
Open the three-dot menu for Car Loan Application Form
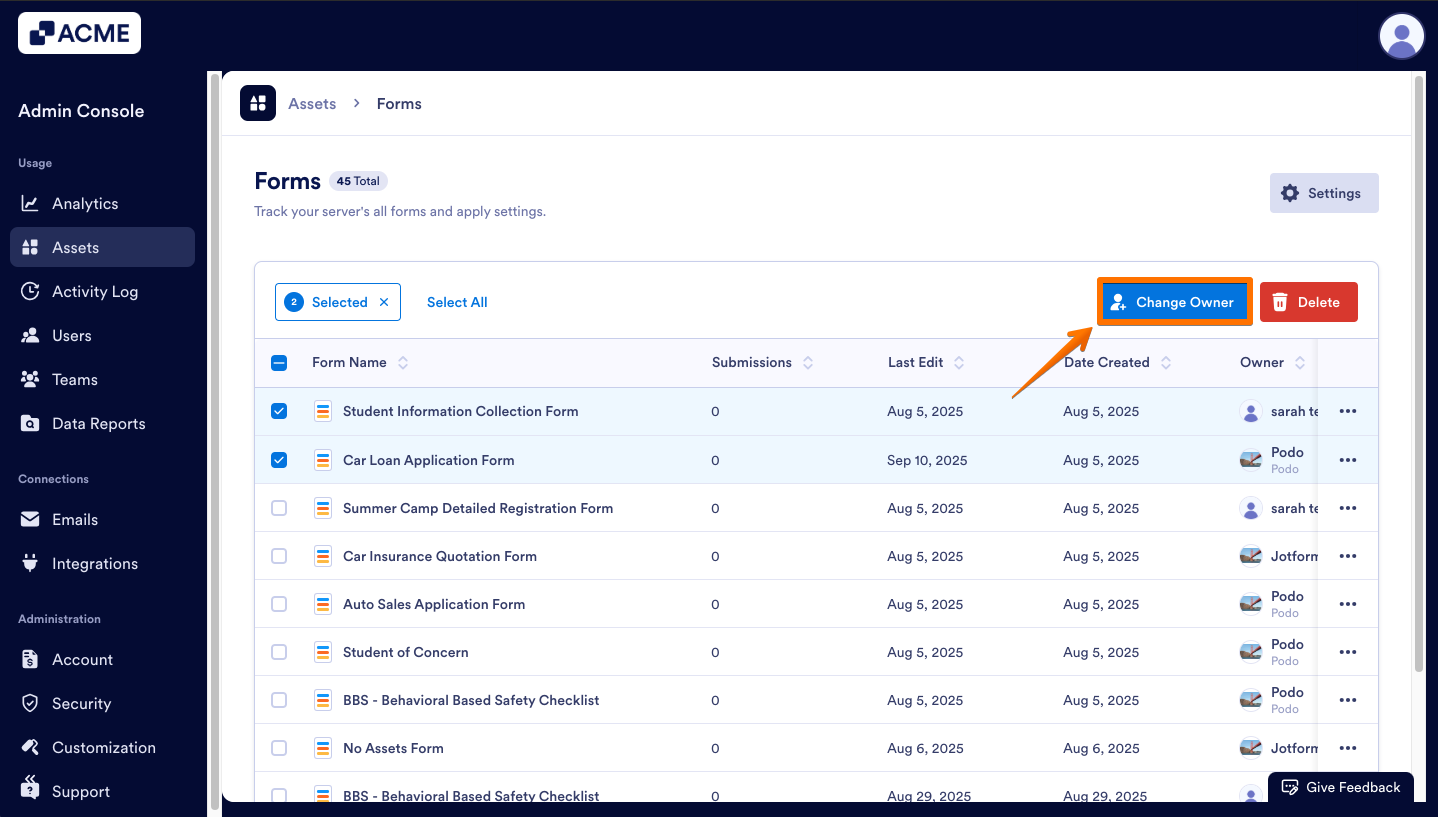1348,459
